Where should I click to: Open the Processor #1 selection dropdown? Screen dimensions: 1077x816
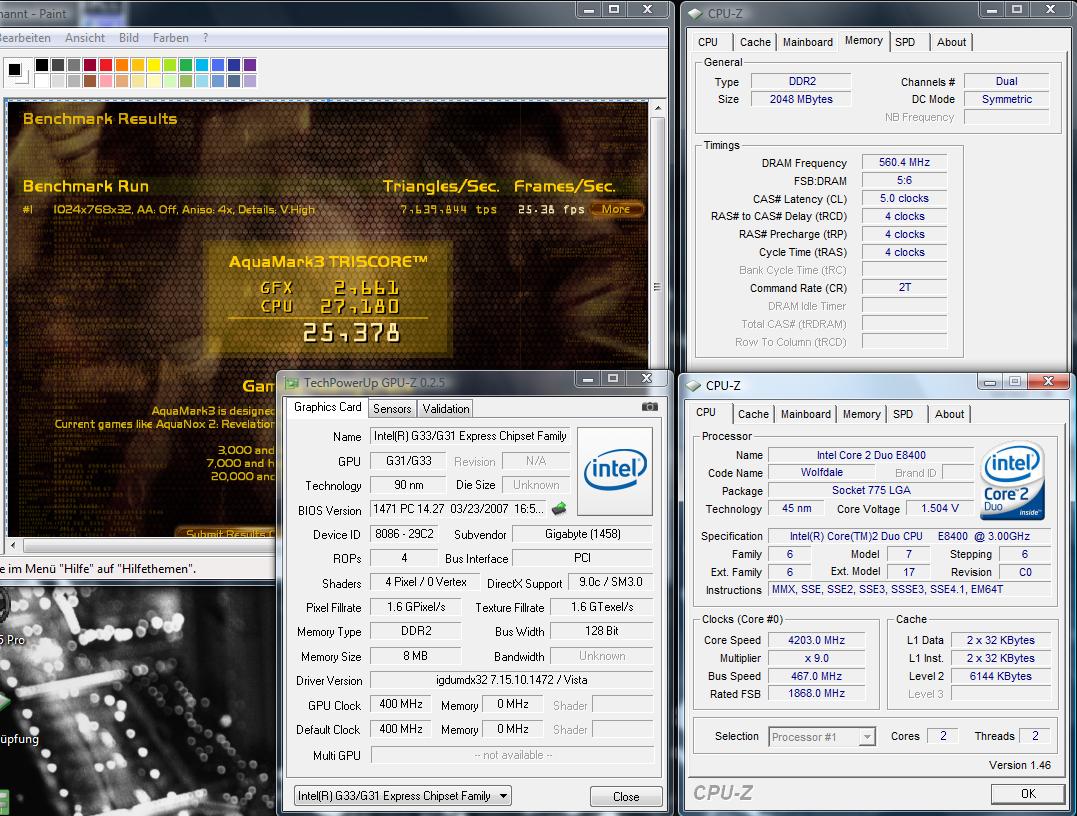tap(867, 737)
